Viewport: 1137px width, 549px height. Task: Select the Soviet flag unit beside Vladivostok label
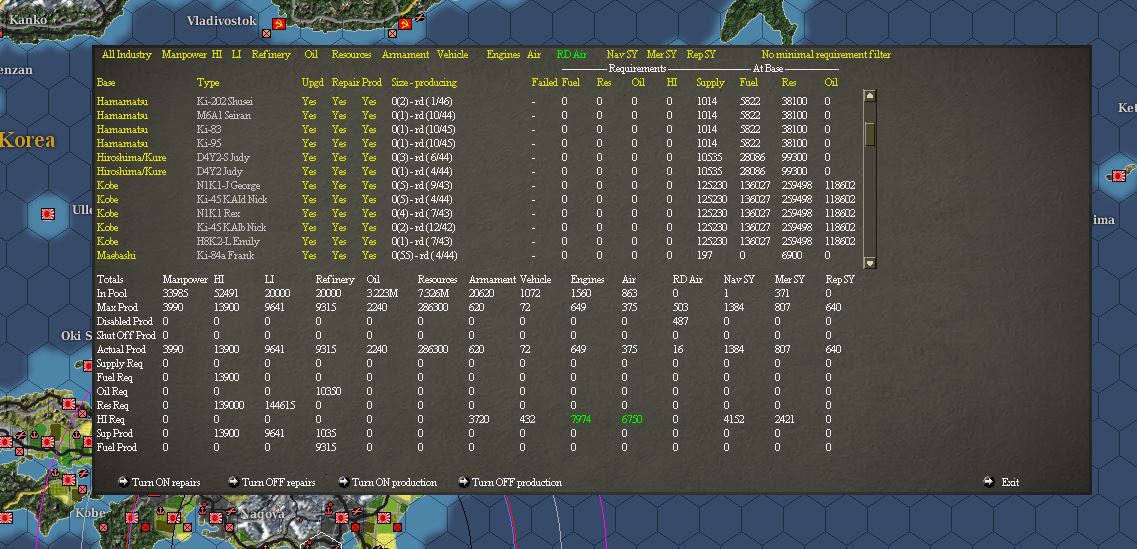278,24
